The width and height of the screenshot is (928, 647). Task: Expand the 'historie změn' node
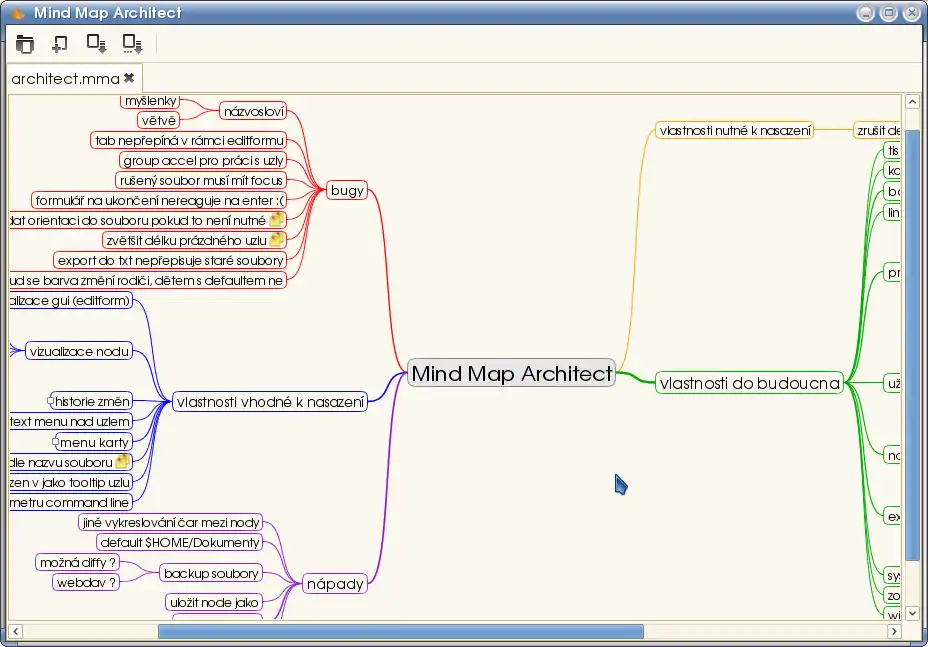(50, 401)
